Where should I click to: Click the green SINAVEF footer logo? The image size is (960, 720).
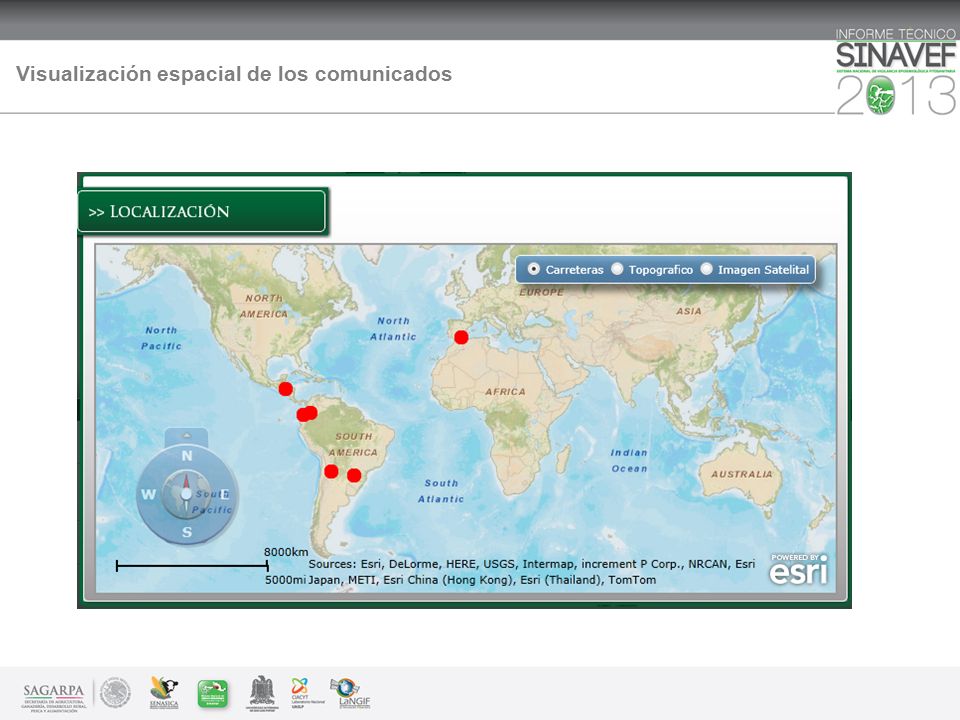(x=212, y=694)
